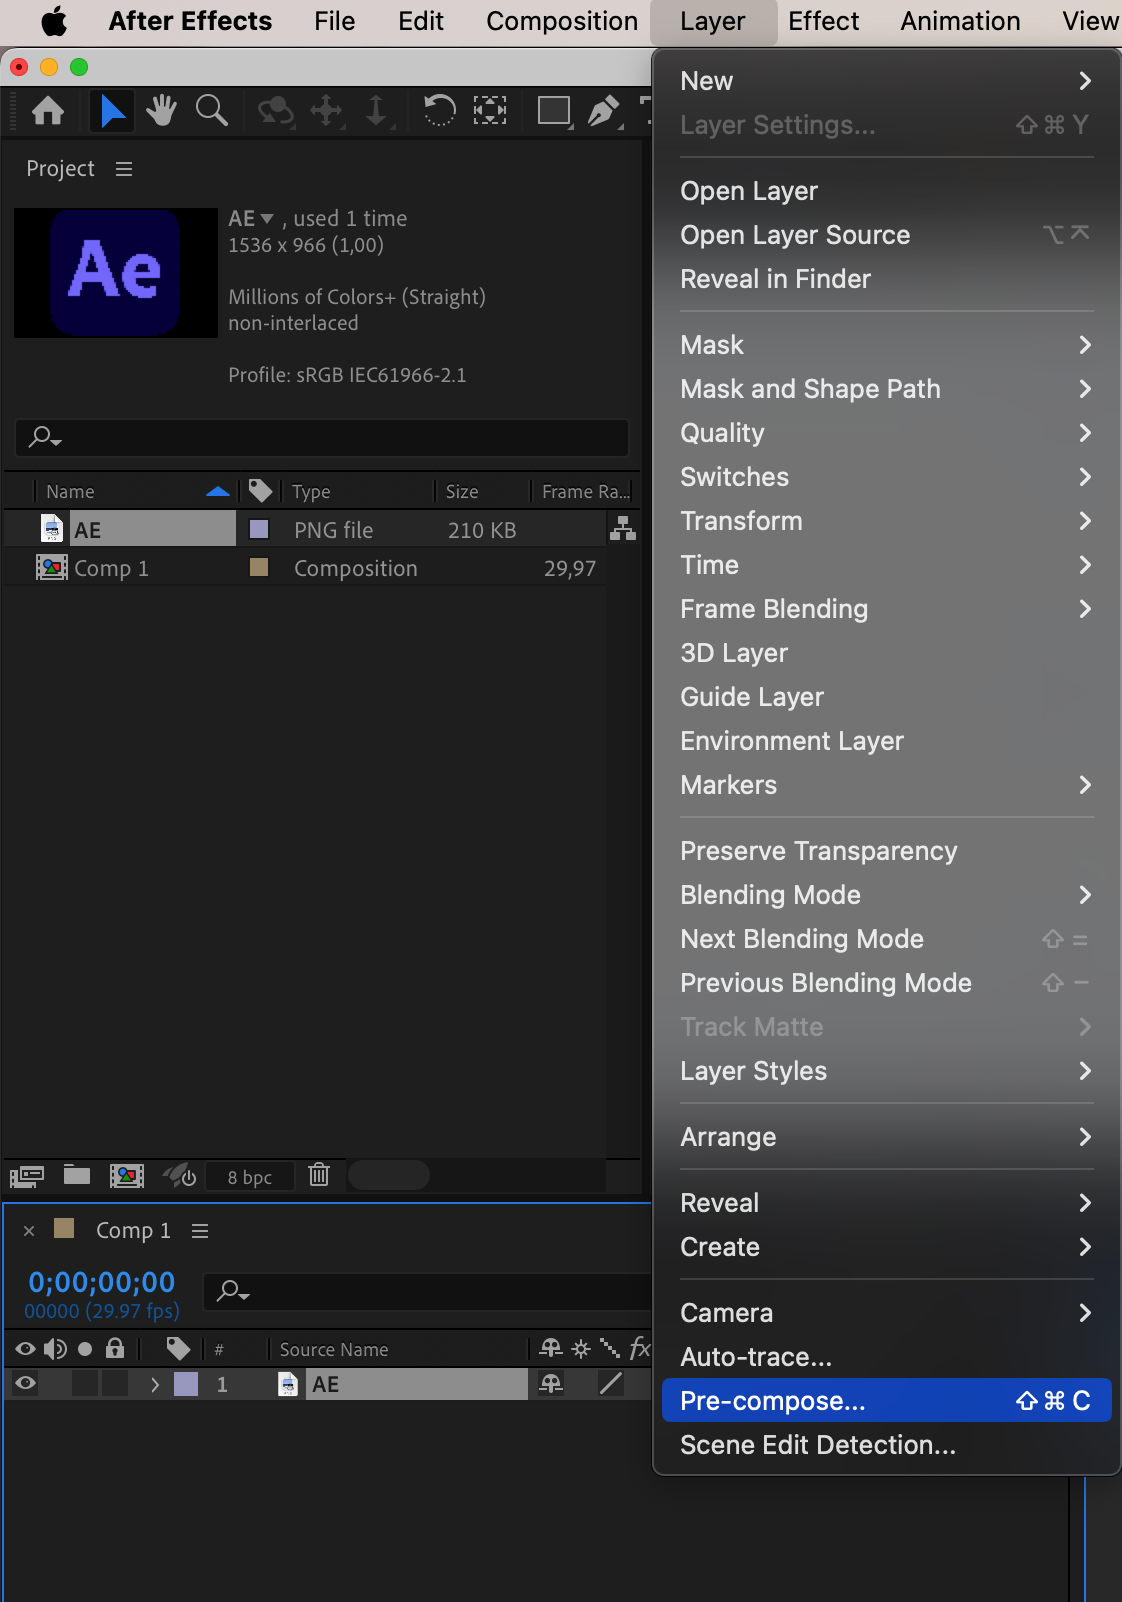Click the trash delete icon in Project panel
This screenshot has height=1602, width=1122.
(x=319, y=1175)
